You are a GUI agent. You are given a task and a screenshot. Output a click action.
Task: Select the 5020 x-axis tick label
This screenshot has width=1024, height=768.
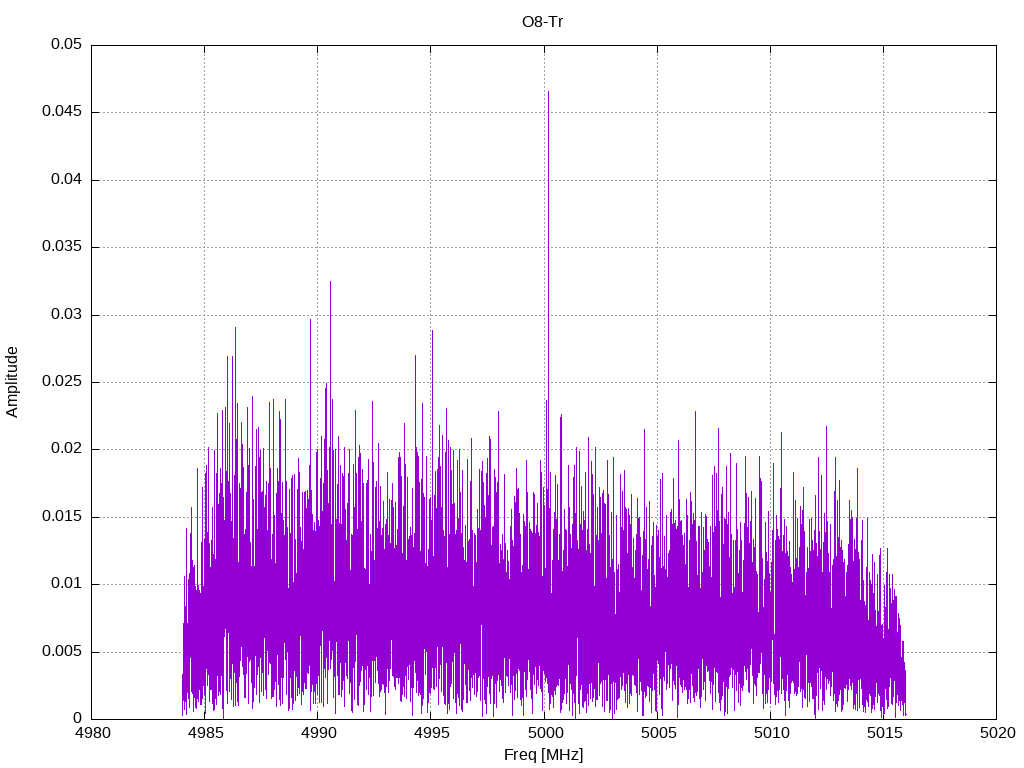click(996, 733)
